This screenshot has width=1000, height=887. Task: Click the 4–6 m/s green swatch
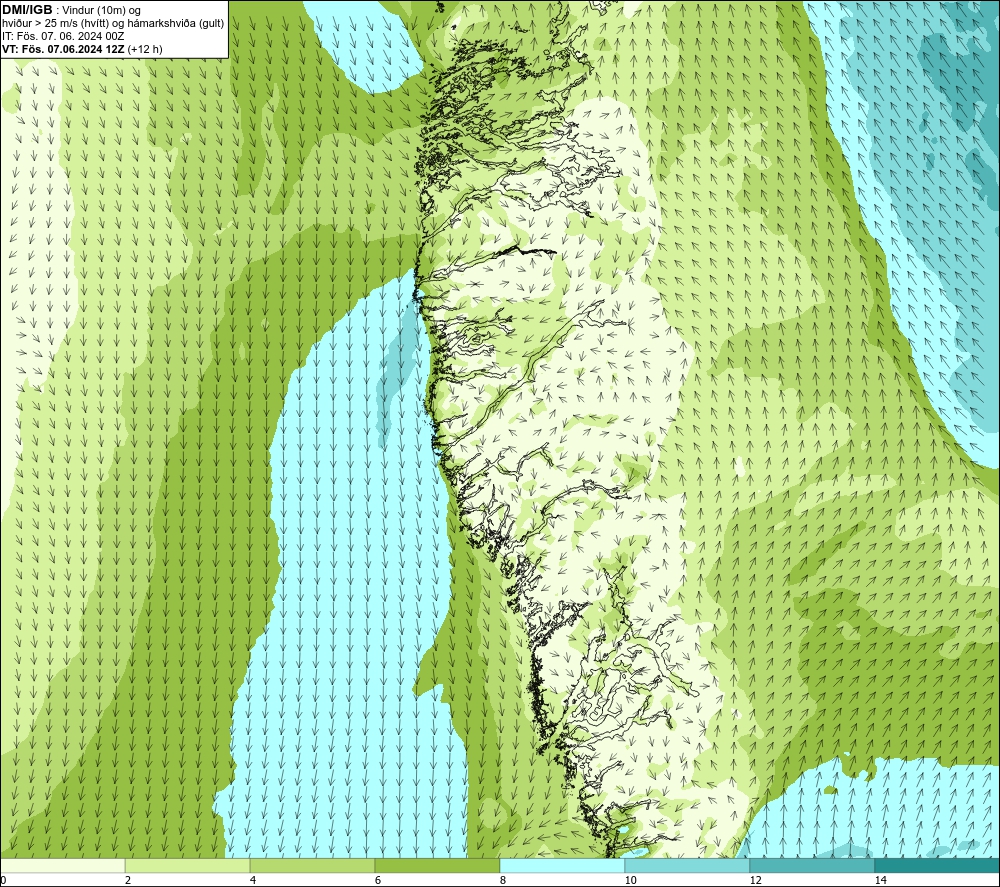click(x=312, y=865)
